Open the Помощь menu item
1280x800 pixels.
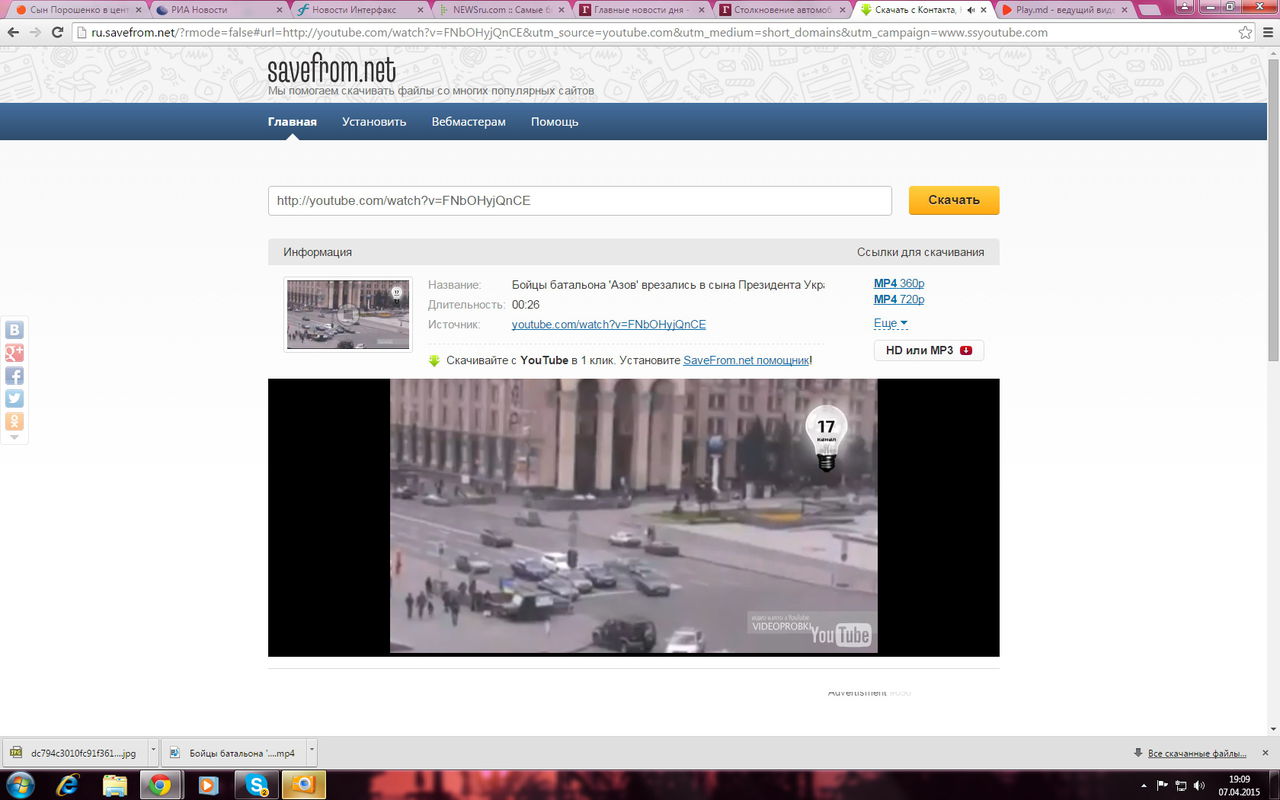pos(555,122)
